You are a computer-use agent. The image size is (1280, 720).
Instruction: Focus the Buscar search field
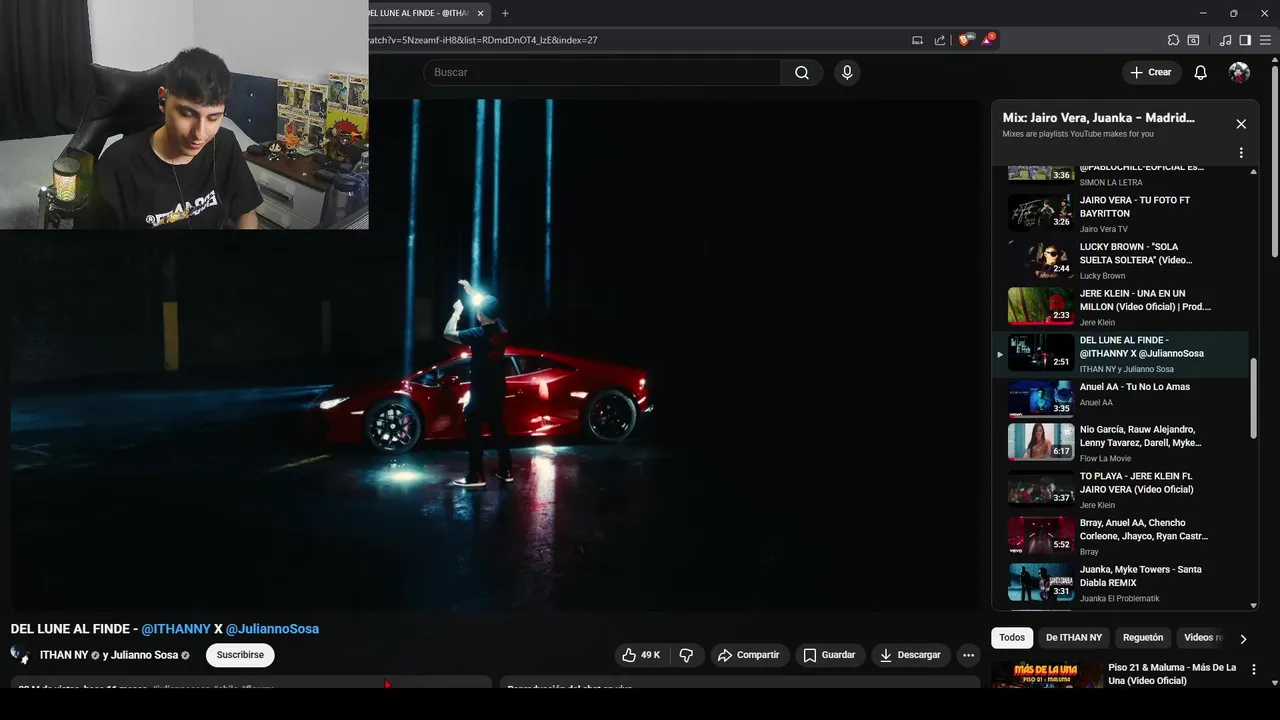pyautogui.click(x=602, y=72)
